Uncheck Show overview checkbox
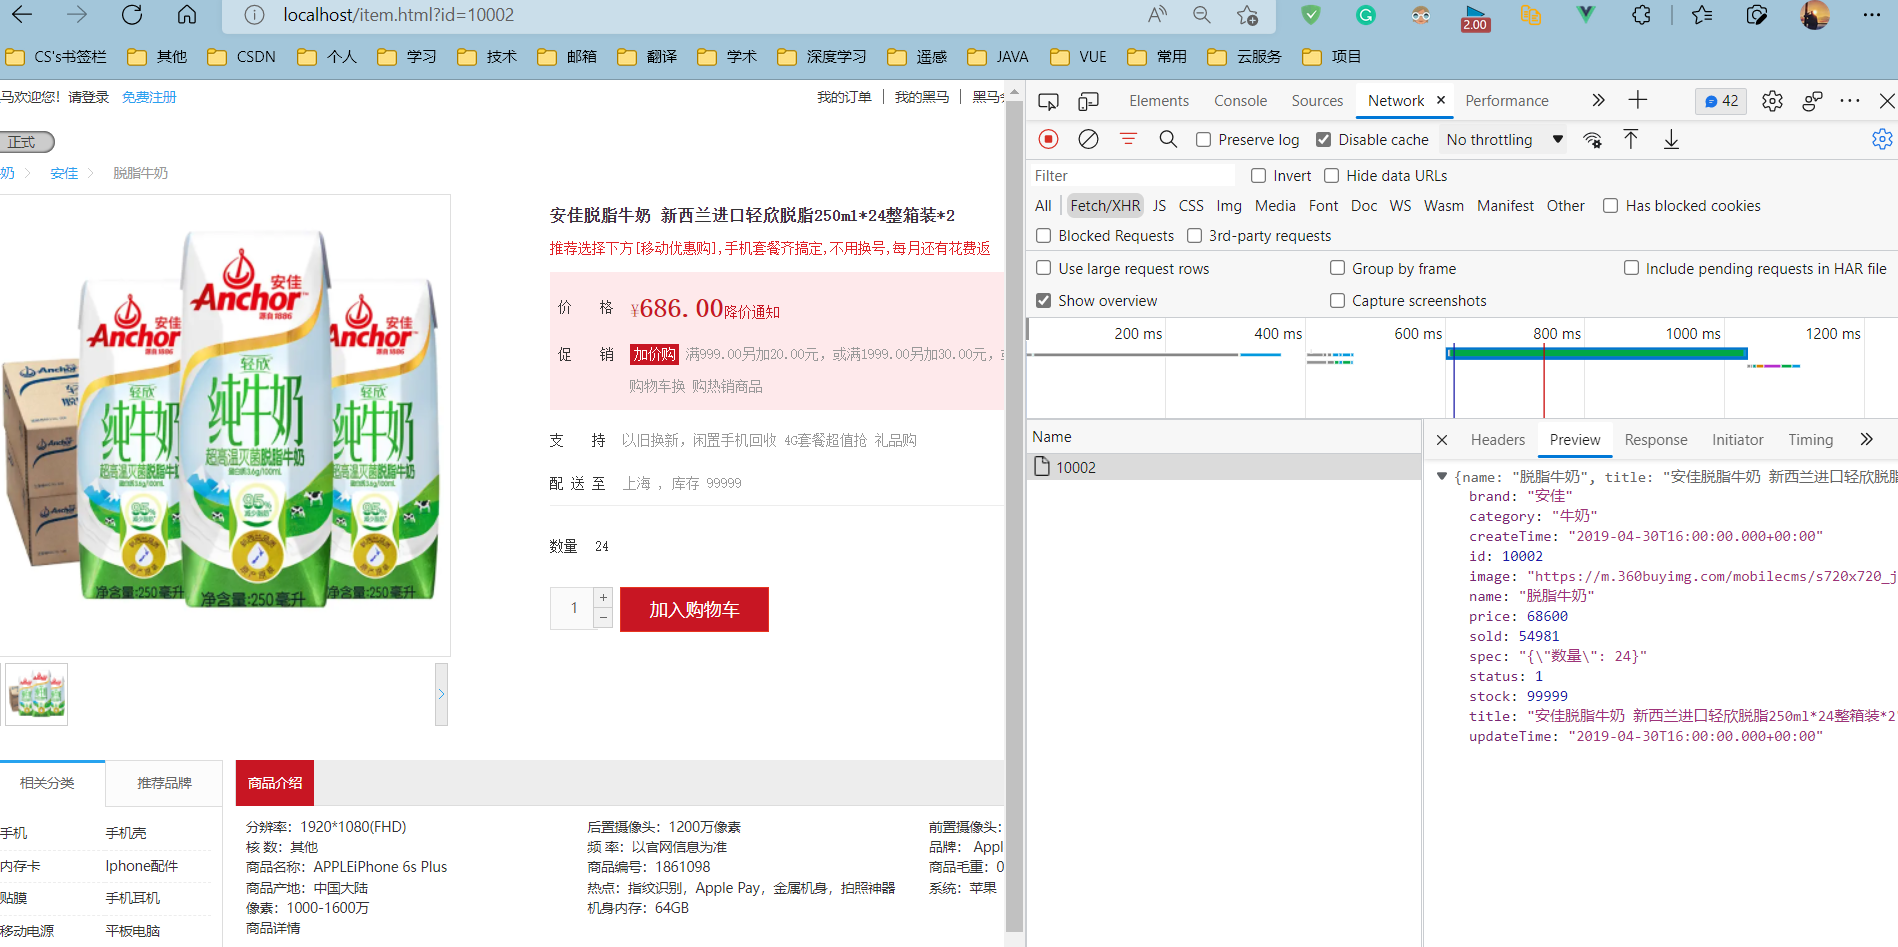The image size is (1898, 947). [1044, 301]
